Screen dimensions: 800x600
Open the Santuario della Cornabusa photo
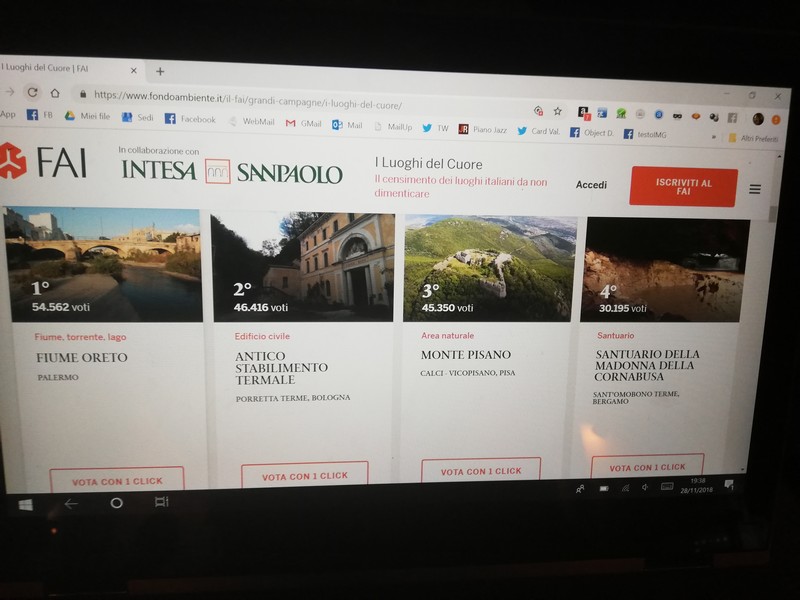click(664, 270)
